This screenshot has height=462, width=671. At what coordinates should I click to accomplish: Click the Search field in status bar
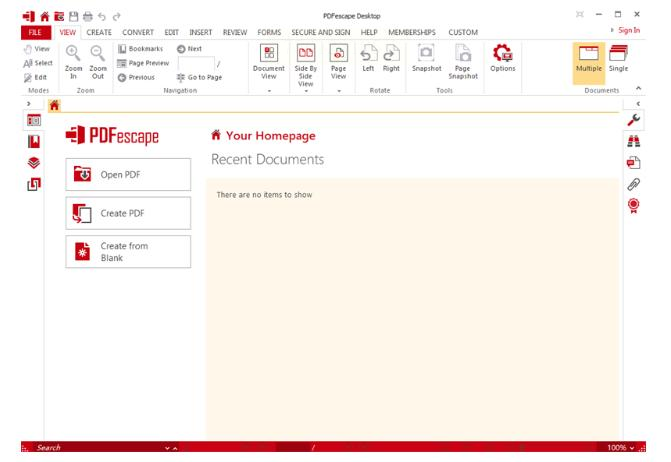[98, 447]
